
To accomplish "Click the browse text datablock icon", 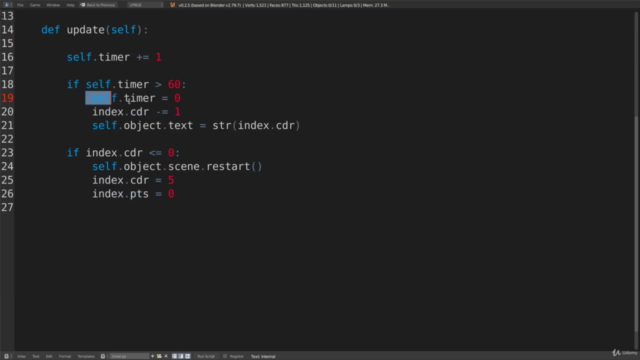I will point(103,356).
